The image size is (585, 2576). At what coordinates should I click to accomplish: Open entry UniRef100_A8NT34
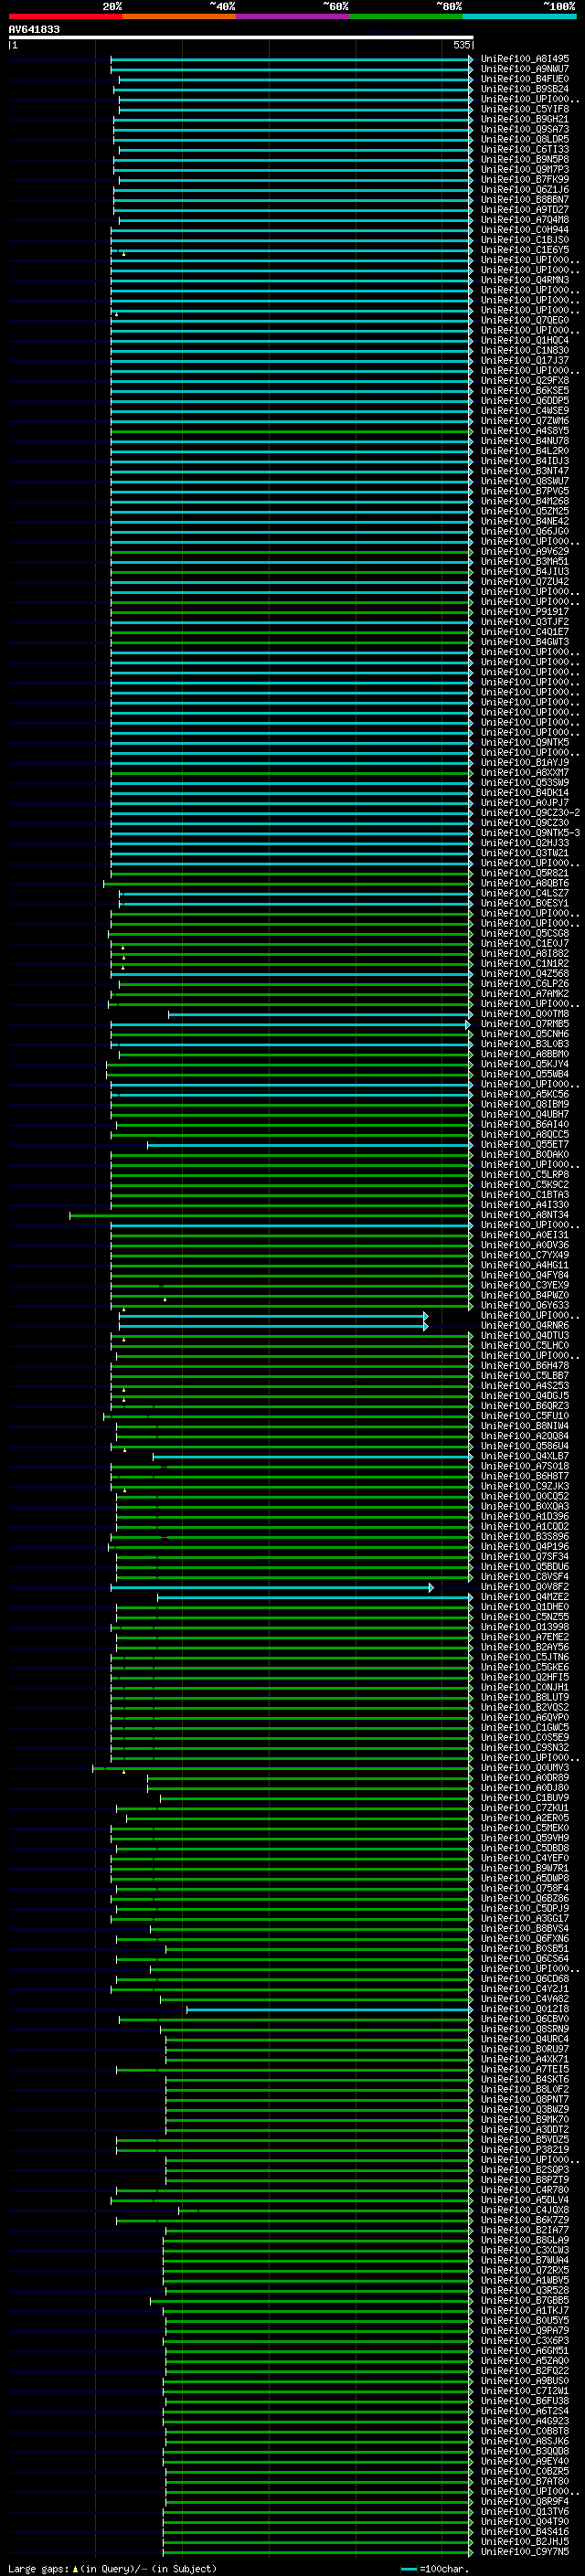point(524,1215)
